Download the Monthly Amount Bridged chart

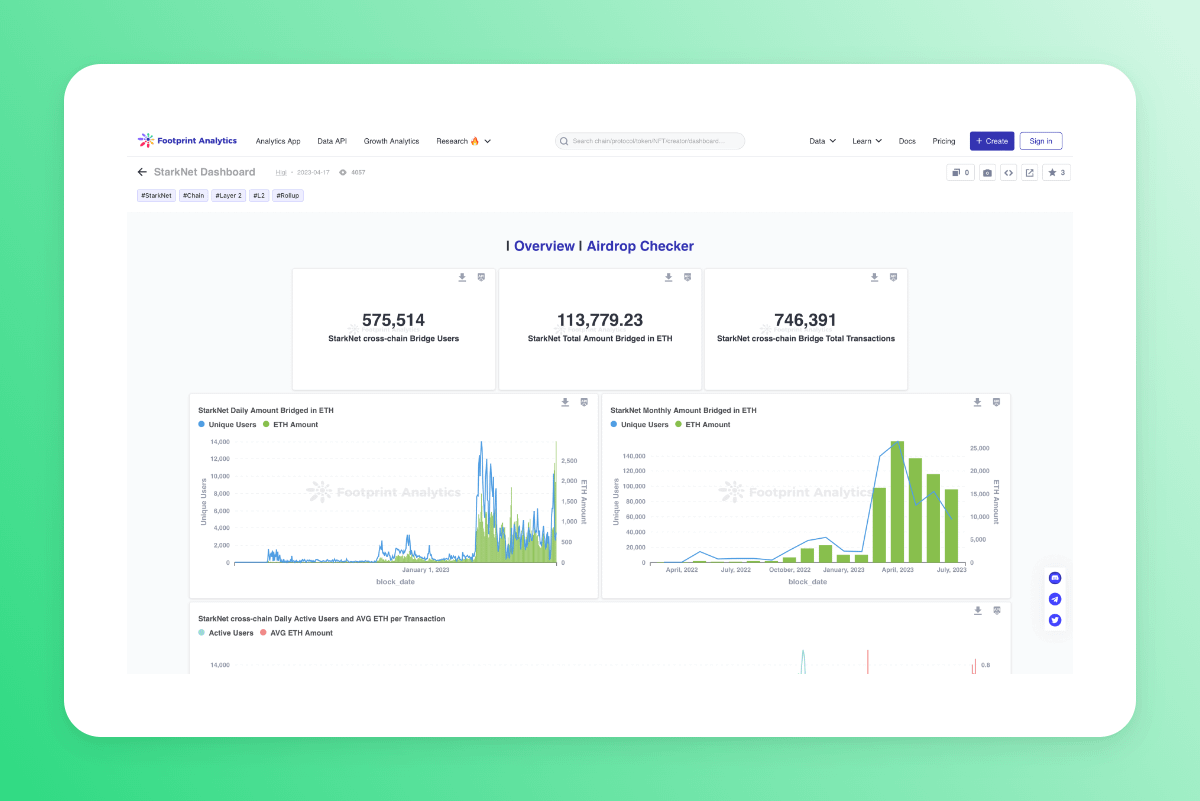pyautogui.click(x=977, y=402)
